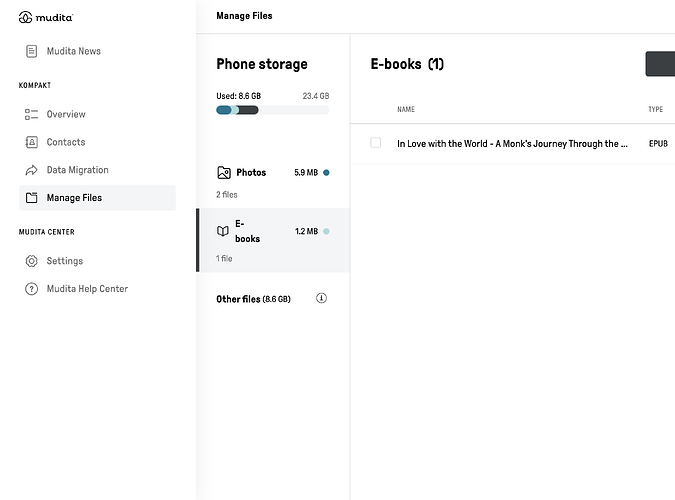Click the Phone storage heading
The height and width of the screenshot is (500, 675).
[262, 64]
